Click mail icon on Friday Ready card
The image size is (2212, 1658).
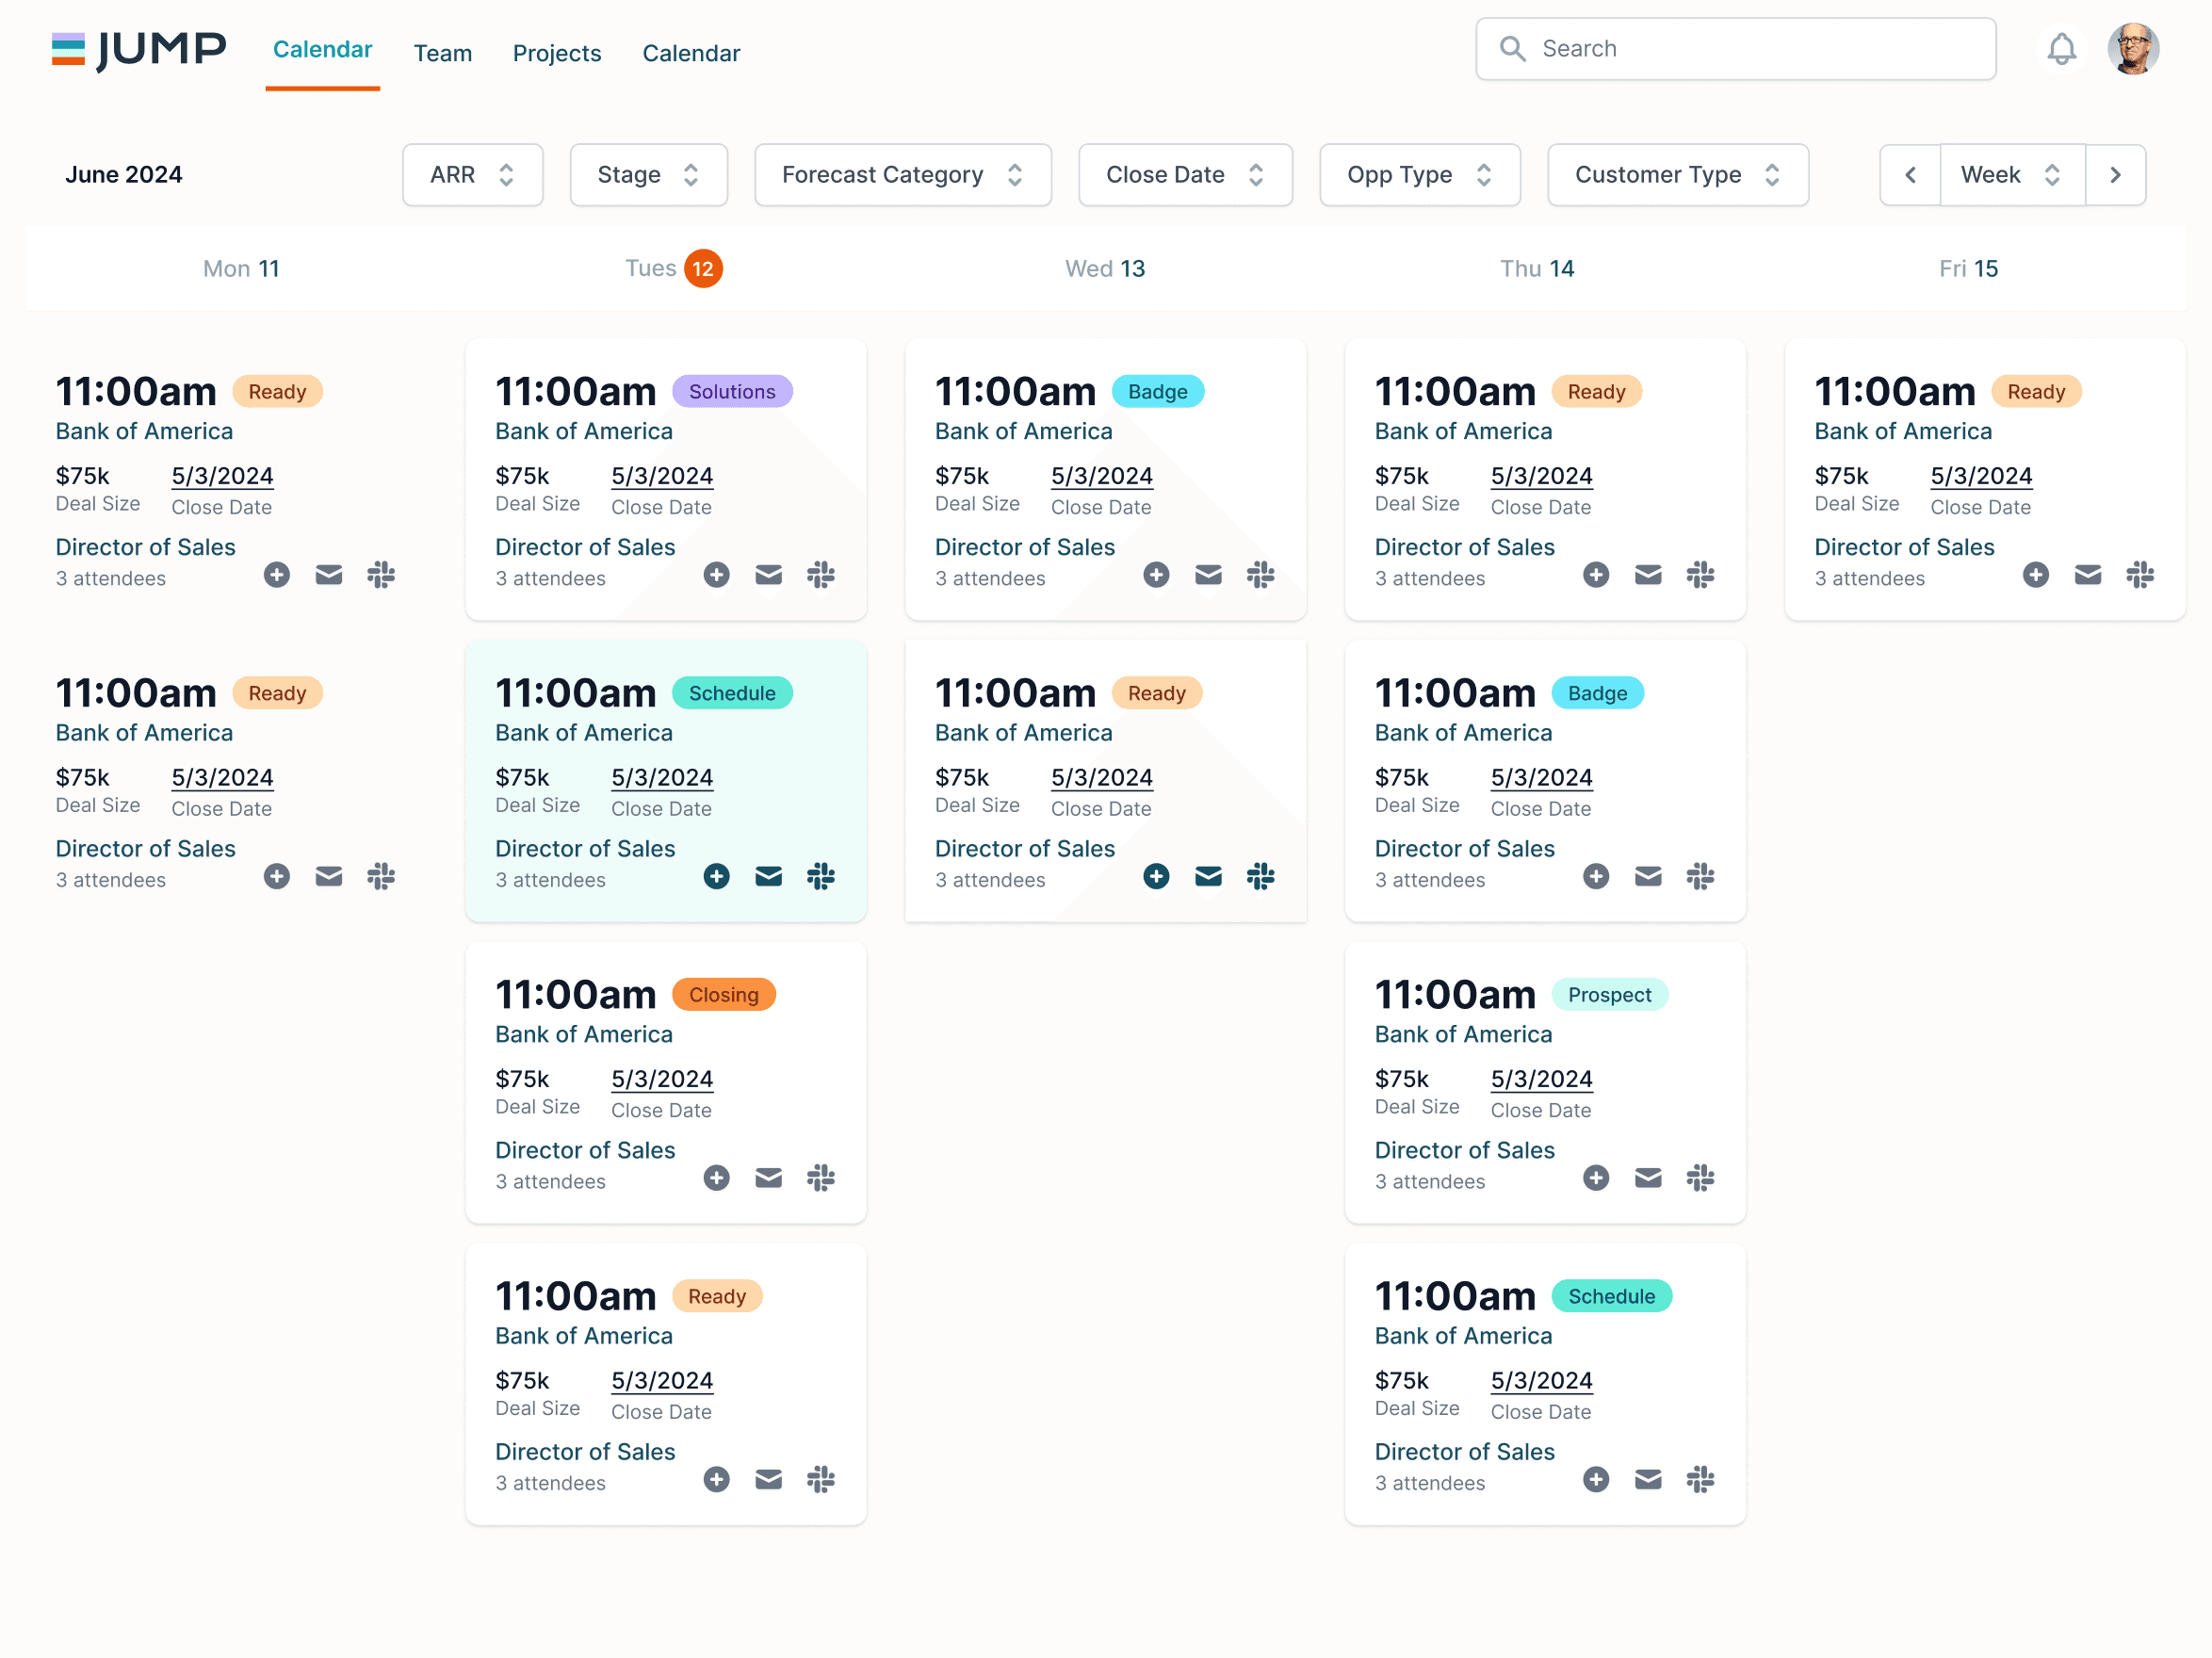coord(2087,575)
